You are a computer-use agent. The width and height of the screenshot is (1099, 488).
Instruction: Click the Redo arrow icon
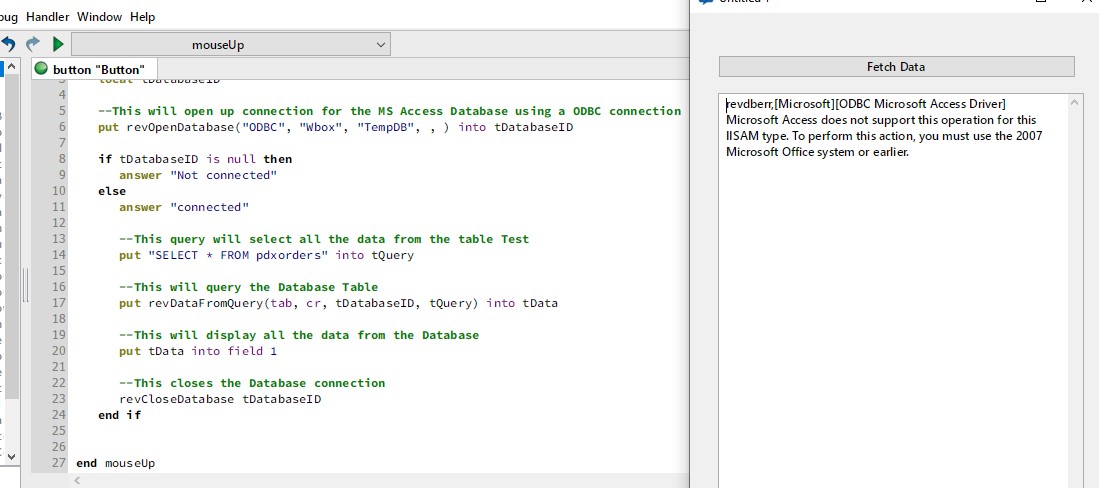[33, 44]
